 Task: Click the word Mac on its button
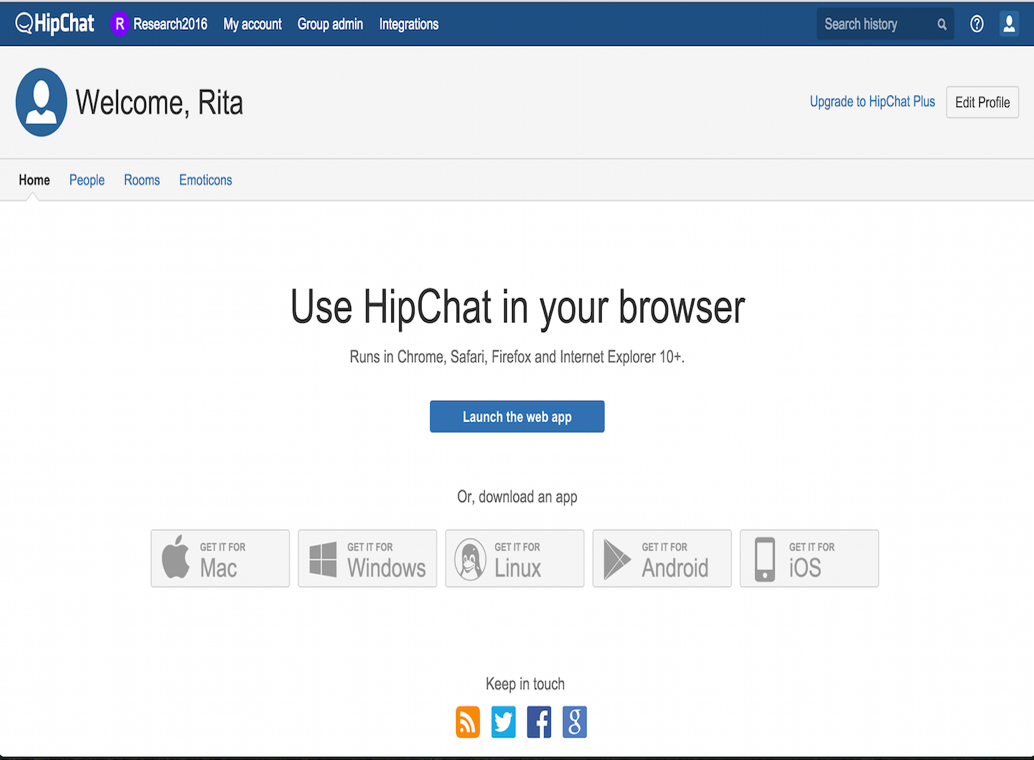[218, 568]
